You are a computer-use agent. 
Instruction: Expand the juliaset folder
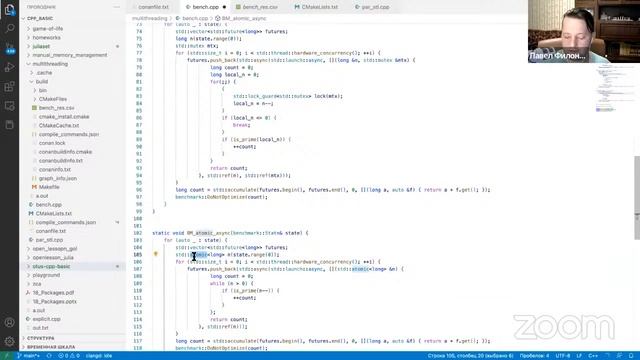[41, 47]
